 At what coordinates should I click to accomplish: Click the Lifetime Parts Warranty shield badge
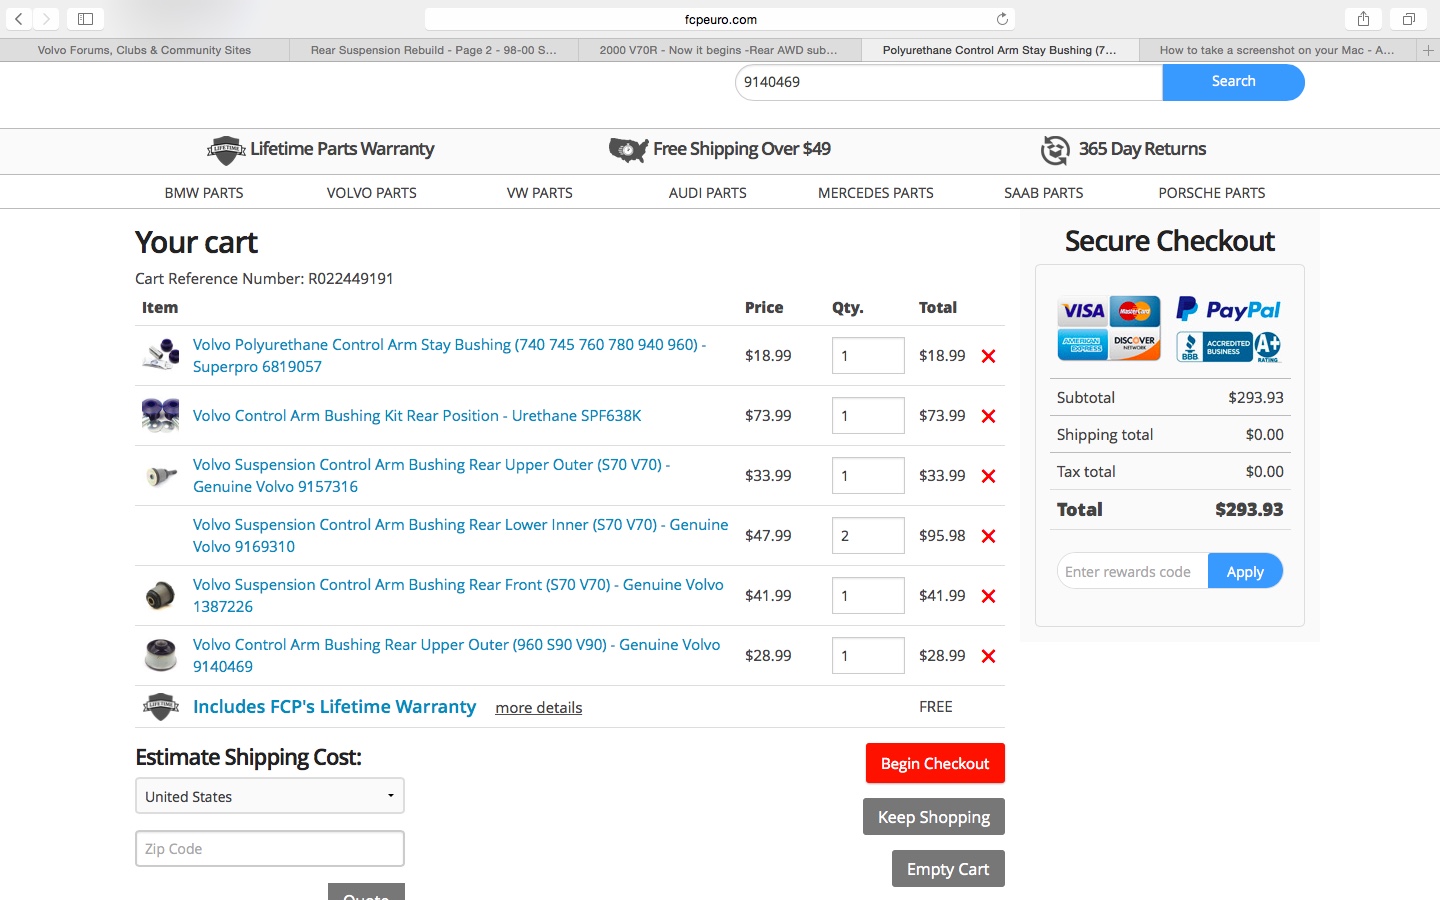tap(226, 150)
